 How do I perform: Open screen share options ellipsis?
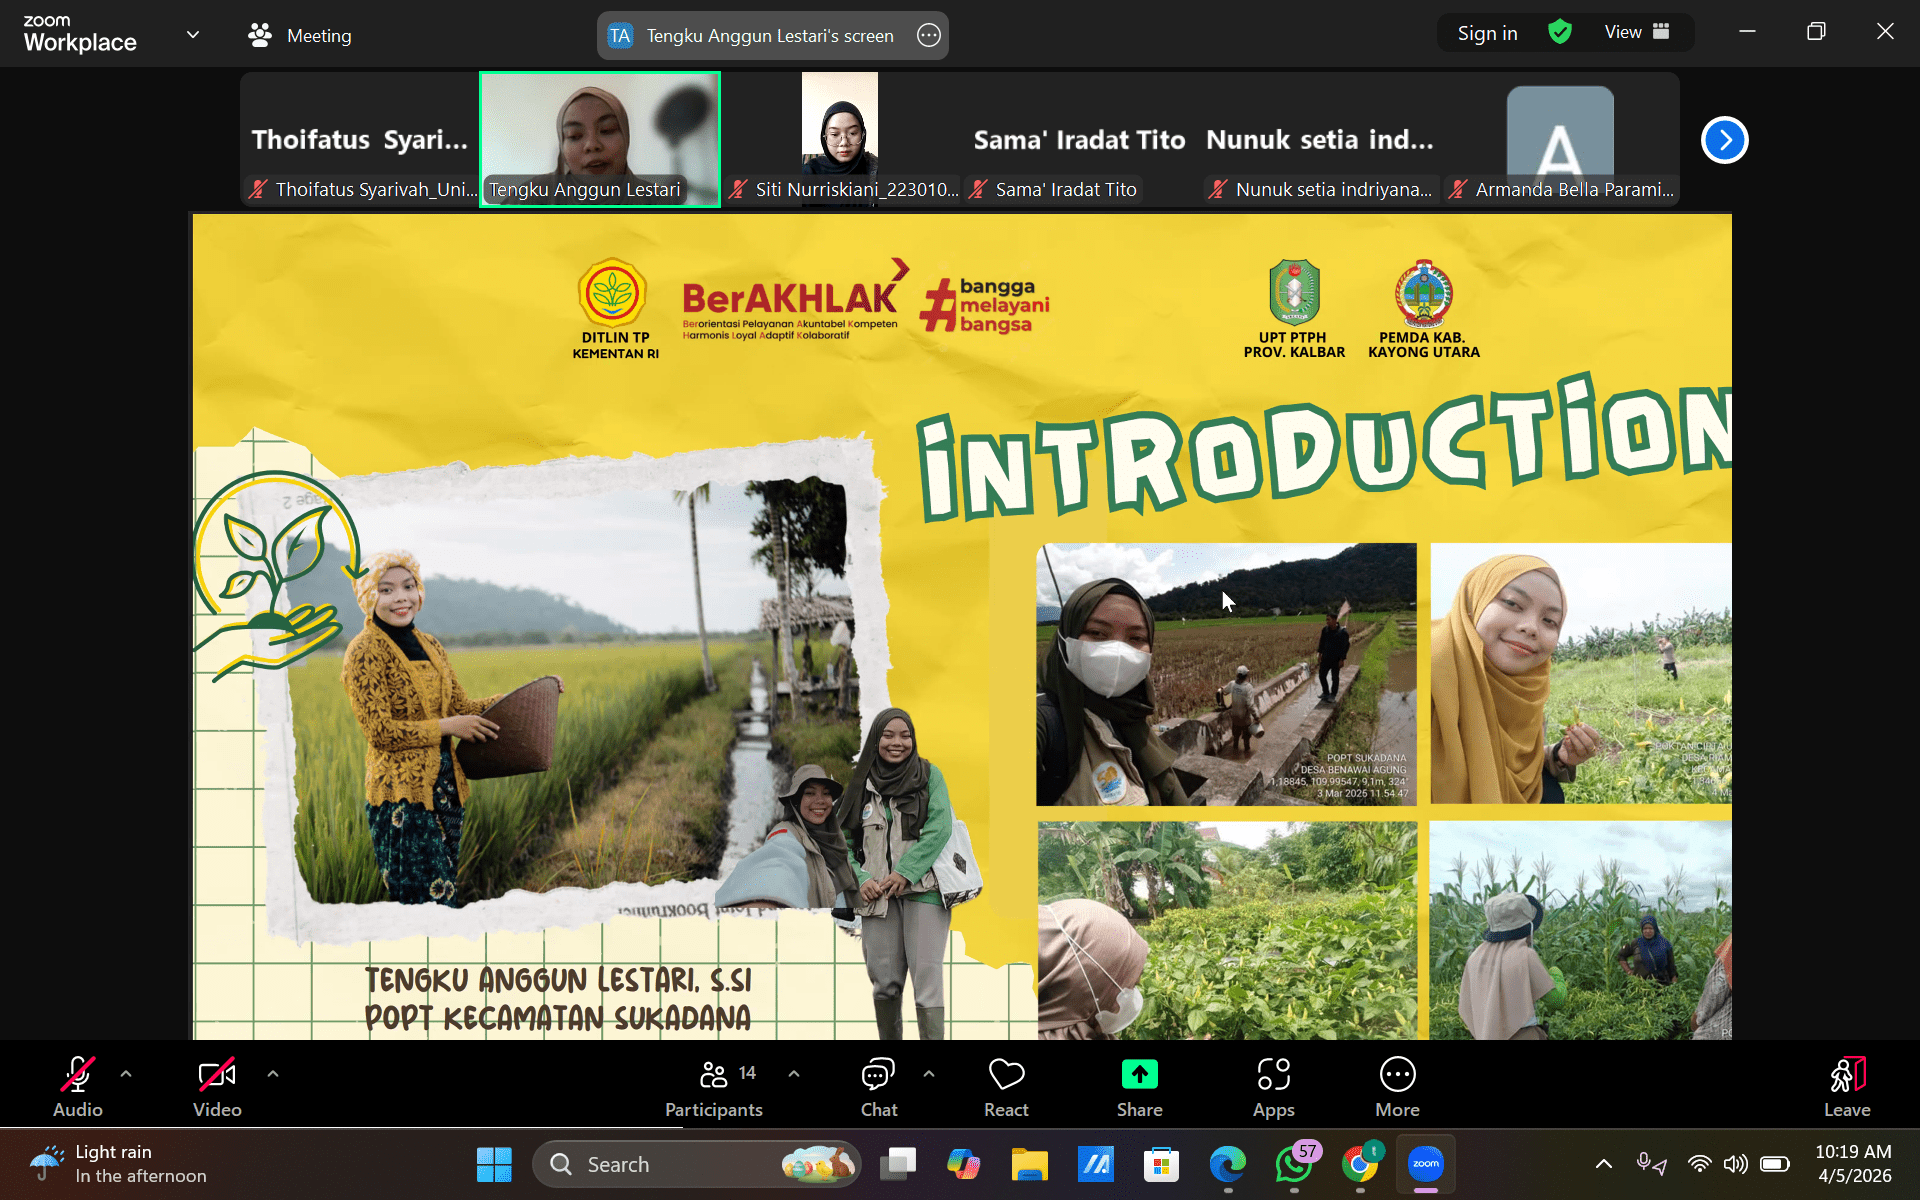coord(928,36)
